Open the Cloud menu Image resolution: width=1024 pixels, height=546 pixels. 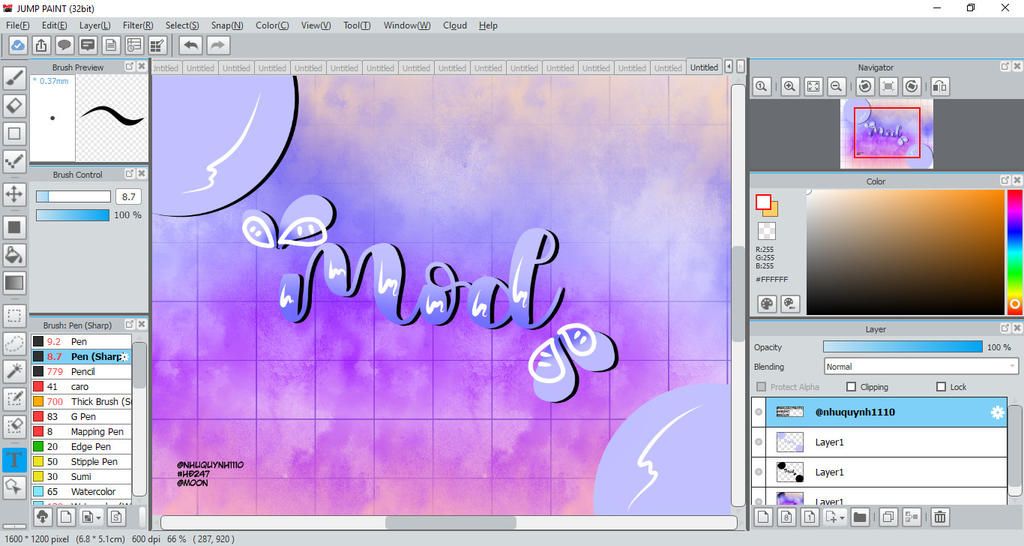[x=455, y=25]
